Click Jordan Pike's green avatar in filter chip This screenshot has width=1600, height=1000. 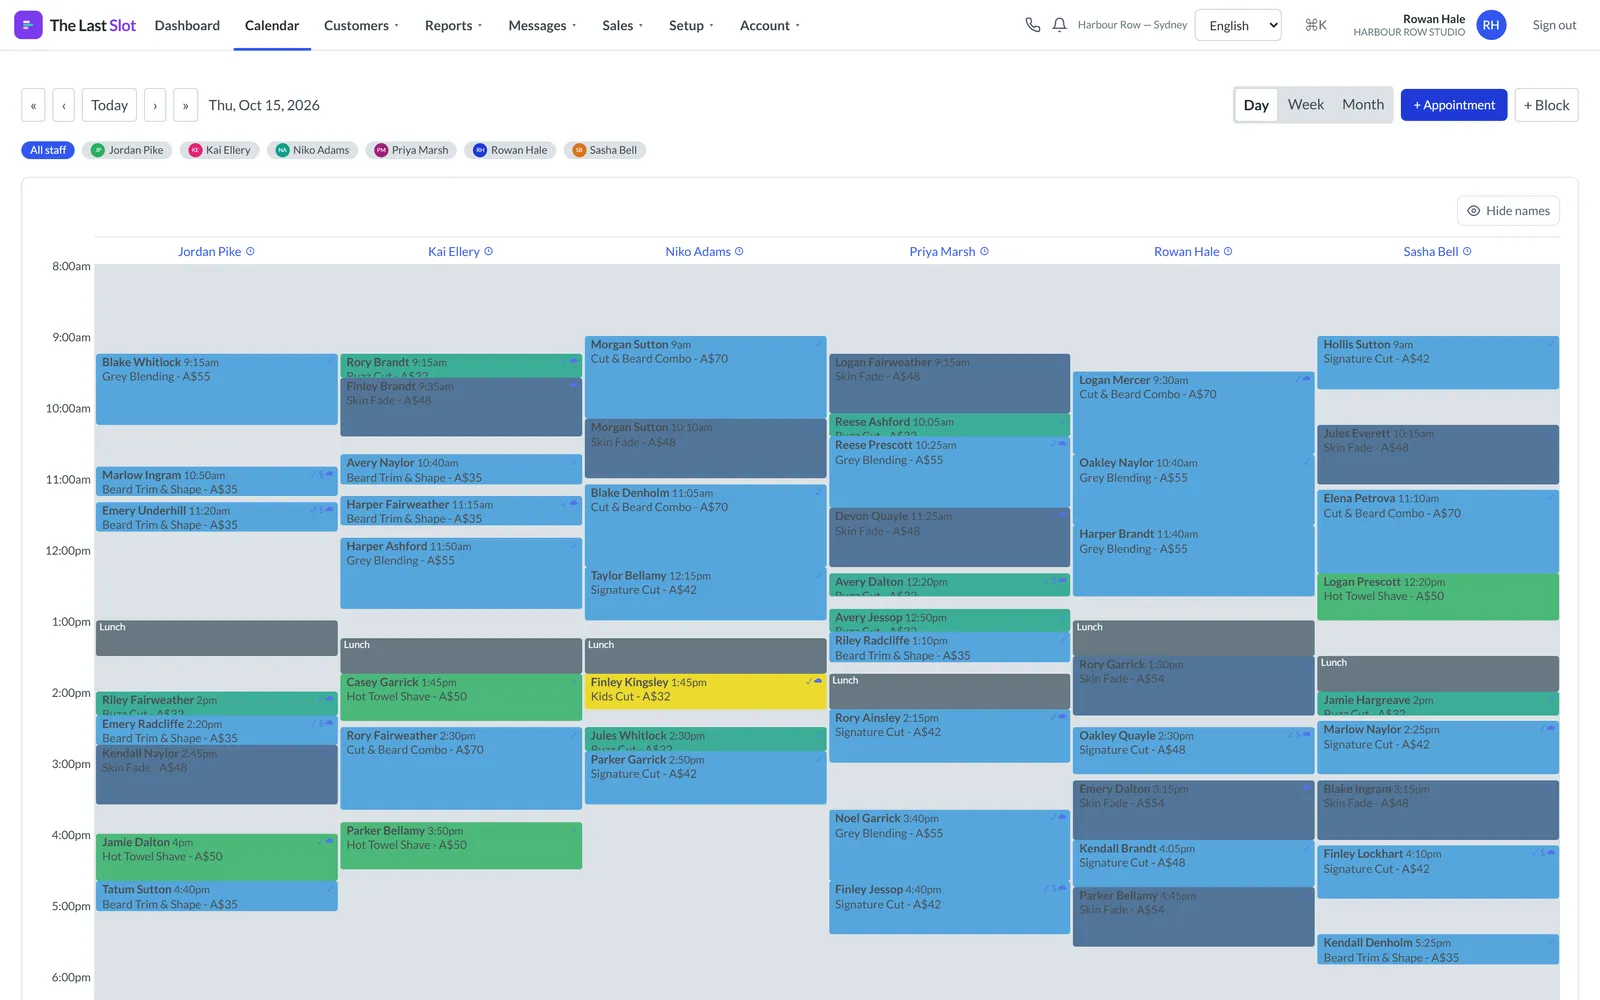pyautogui.click(x=97, y=150)
